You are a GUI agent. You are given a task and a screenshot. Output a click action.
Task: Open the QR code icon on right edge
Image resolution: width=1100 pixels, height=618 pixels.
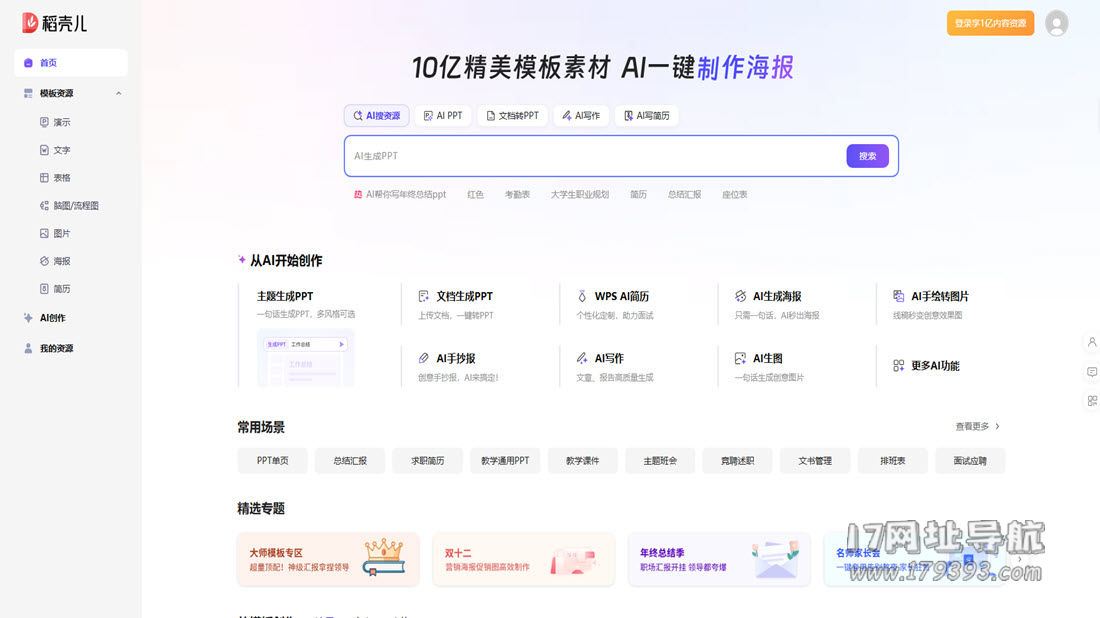point(1091,401)
